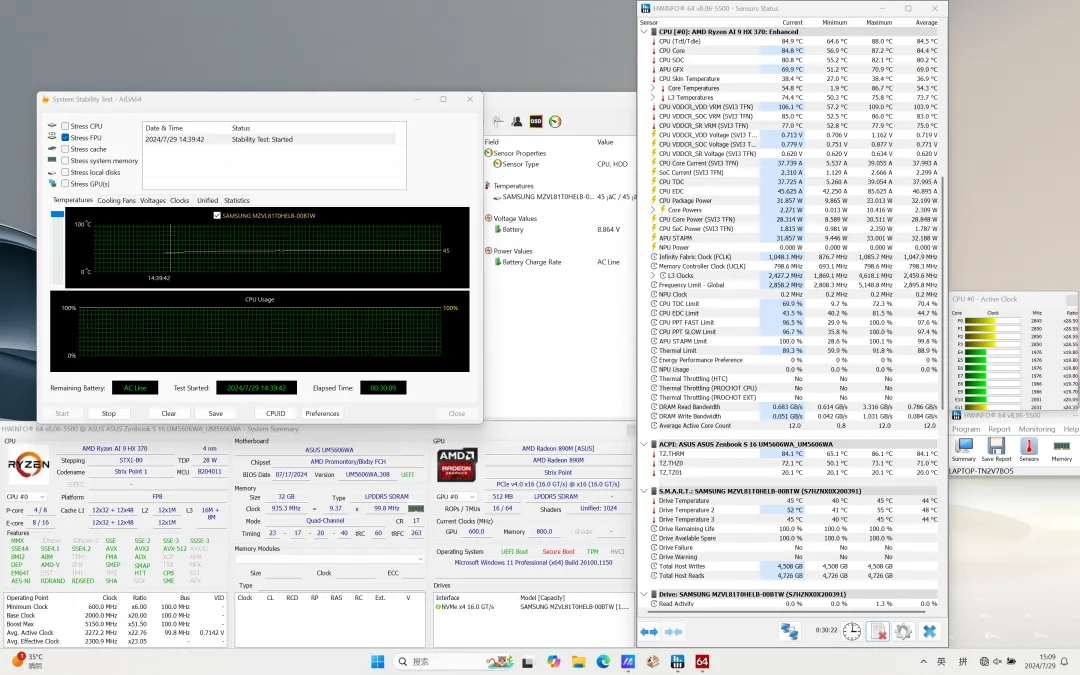Click the logging file icon with red X
This screenshot has width=1080, height=675.
[878, 631]
